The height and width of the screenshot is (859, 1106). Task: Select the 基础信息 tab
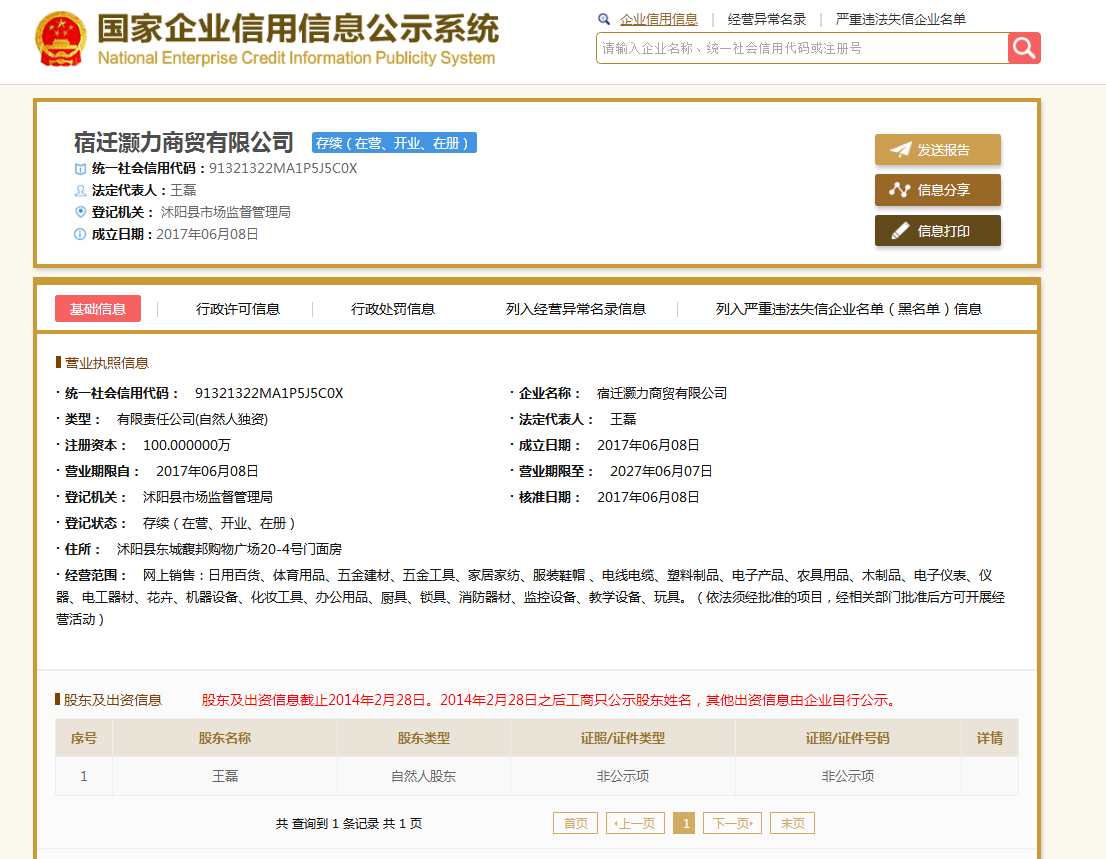(98, 309)
